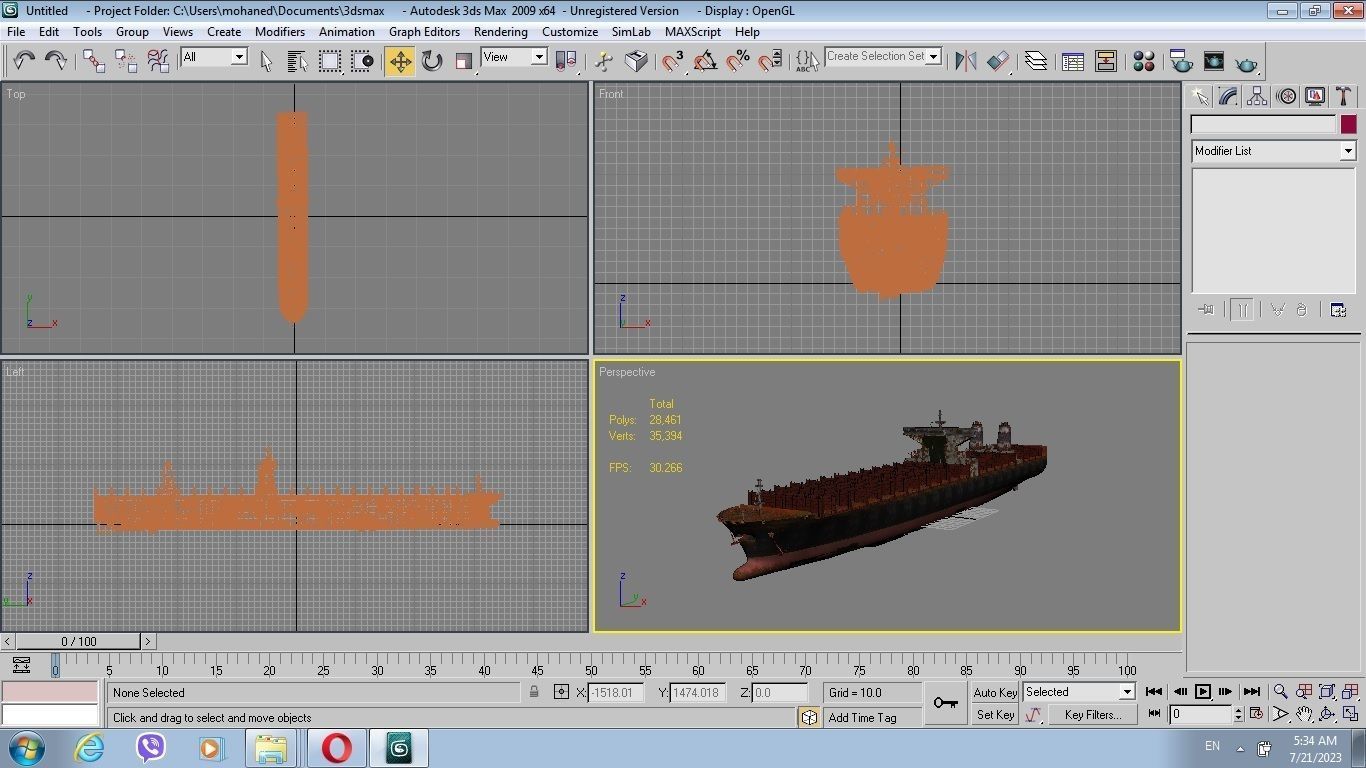
Task: Open Material Editor spheres icon
Action: click(x=1144, y=61)
